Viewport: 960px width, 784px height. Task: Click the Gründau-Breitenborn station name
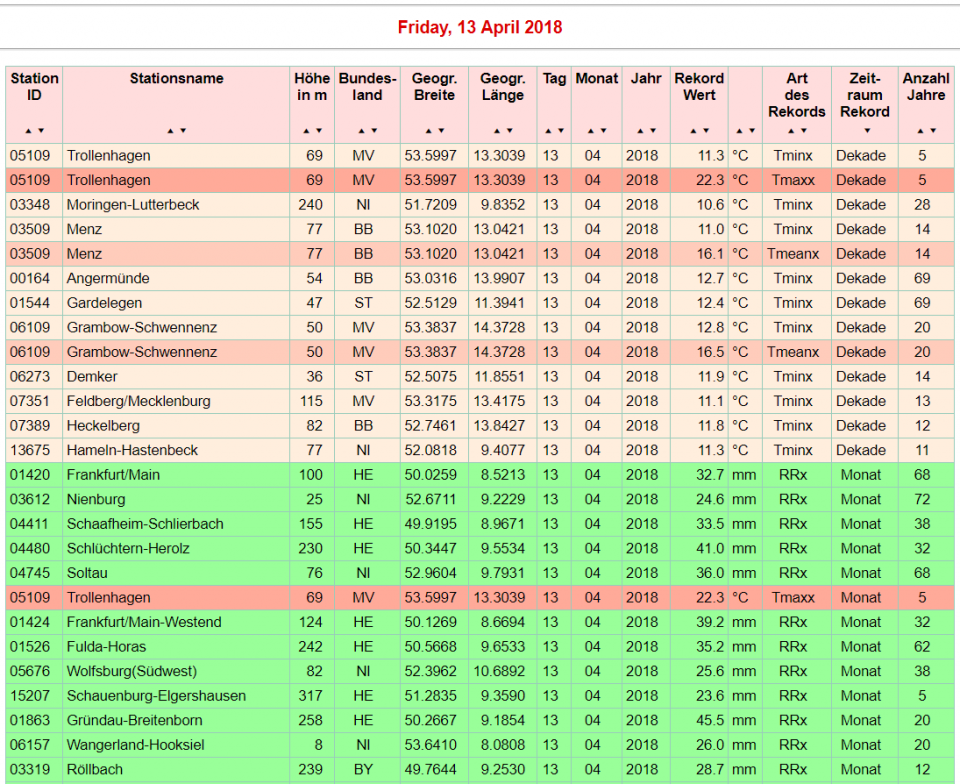coord(134,720)
